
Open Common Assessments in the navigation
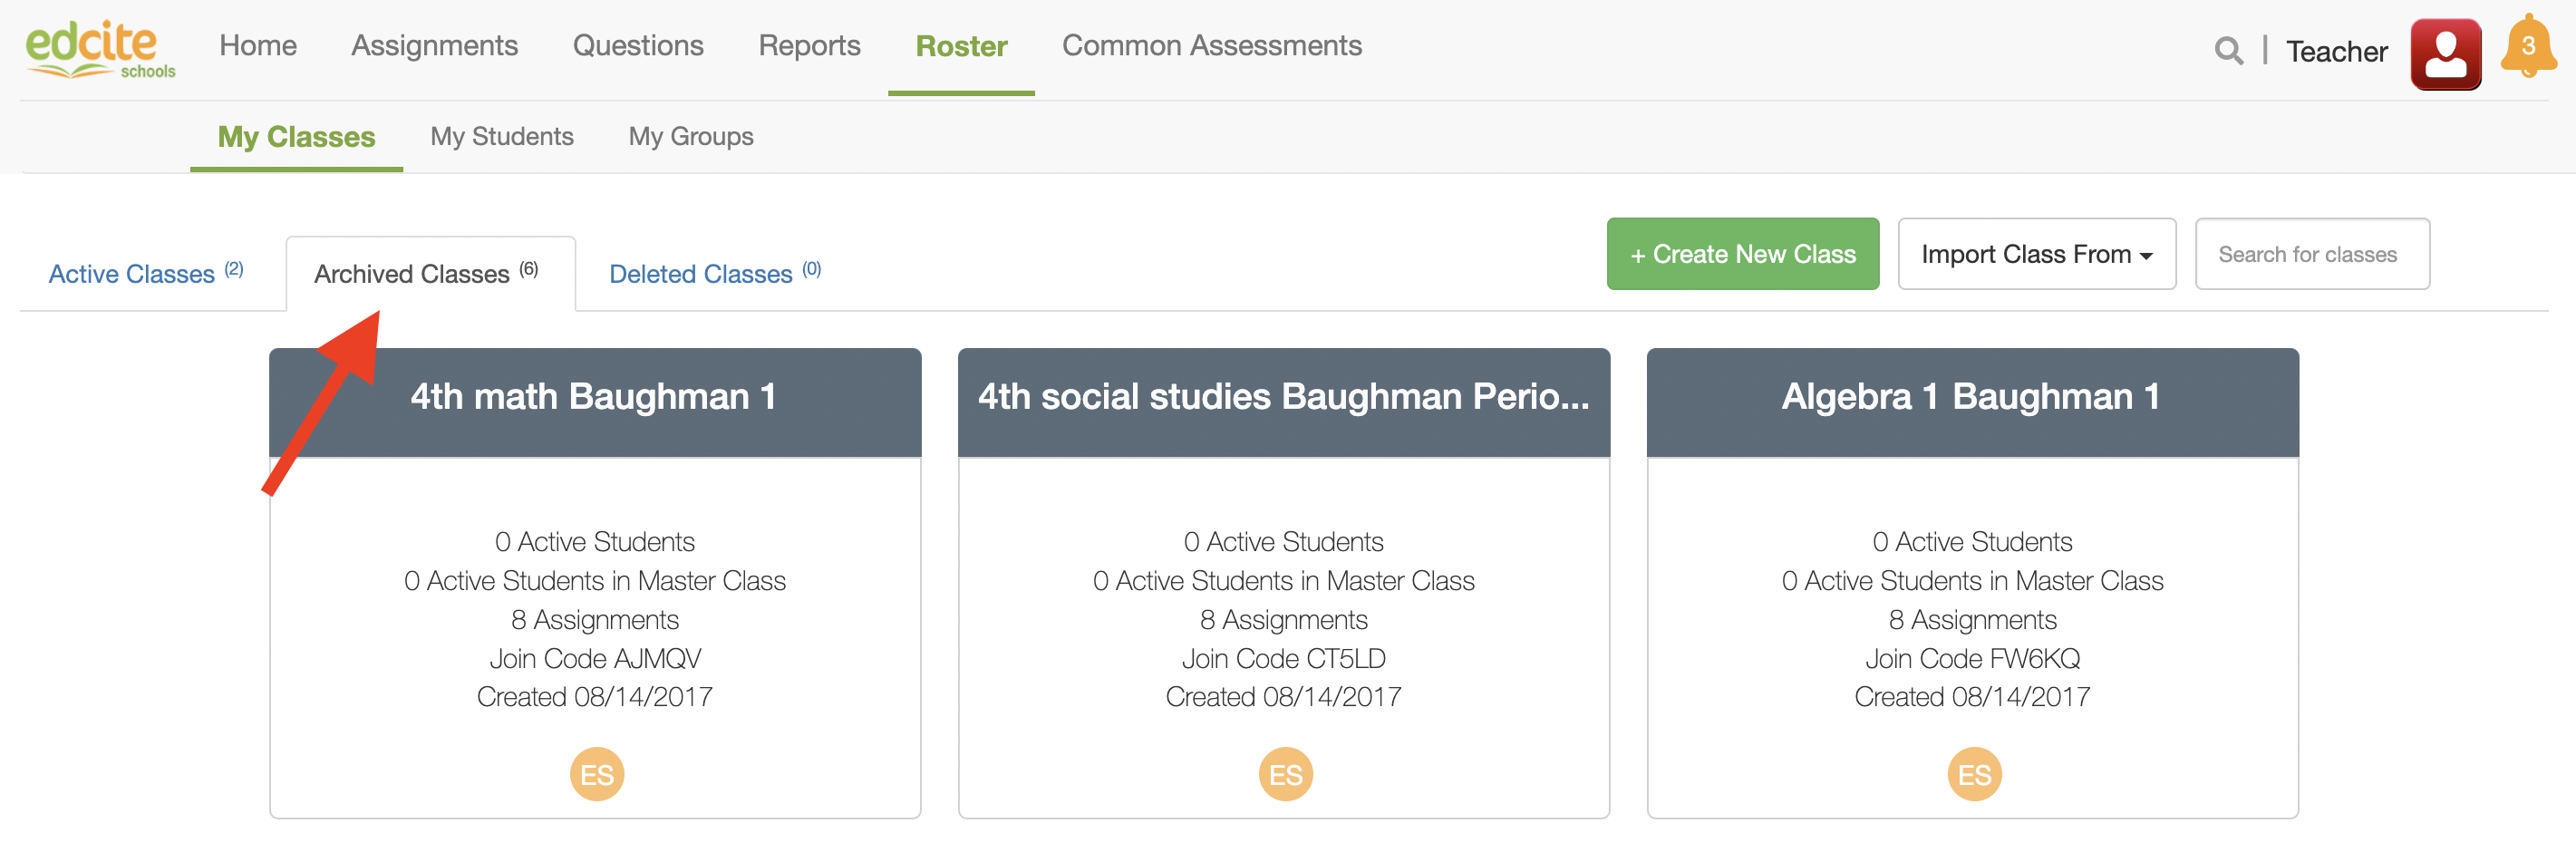[x=1211, y=46]
